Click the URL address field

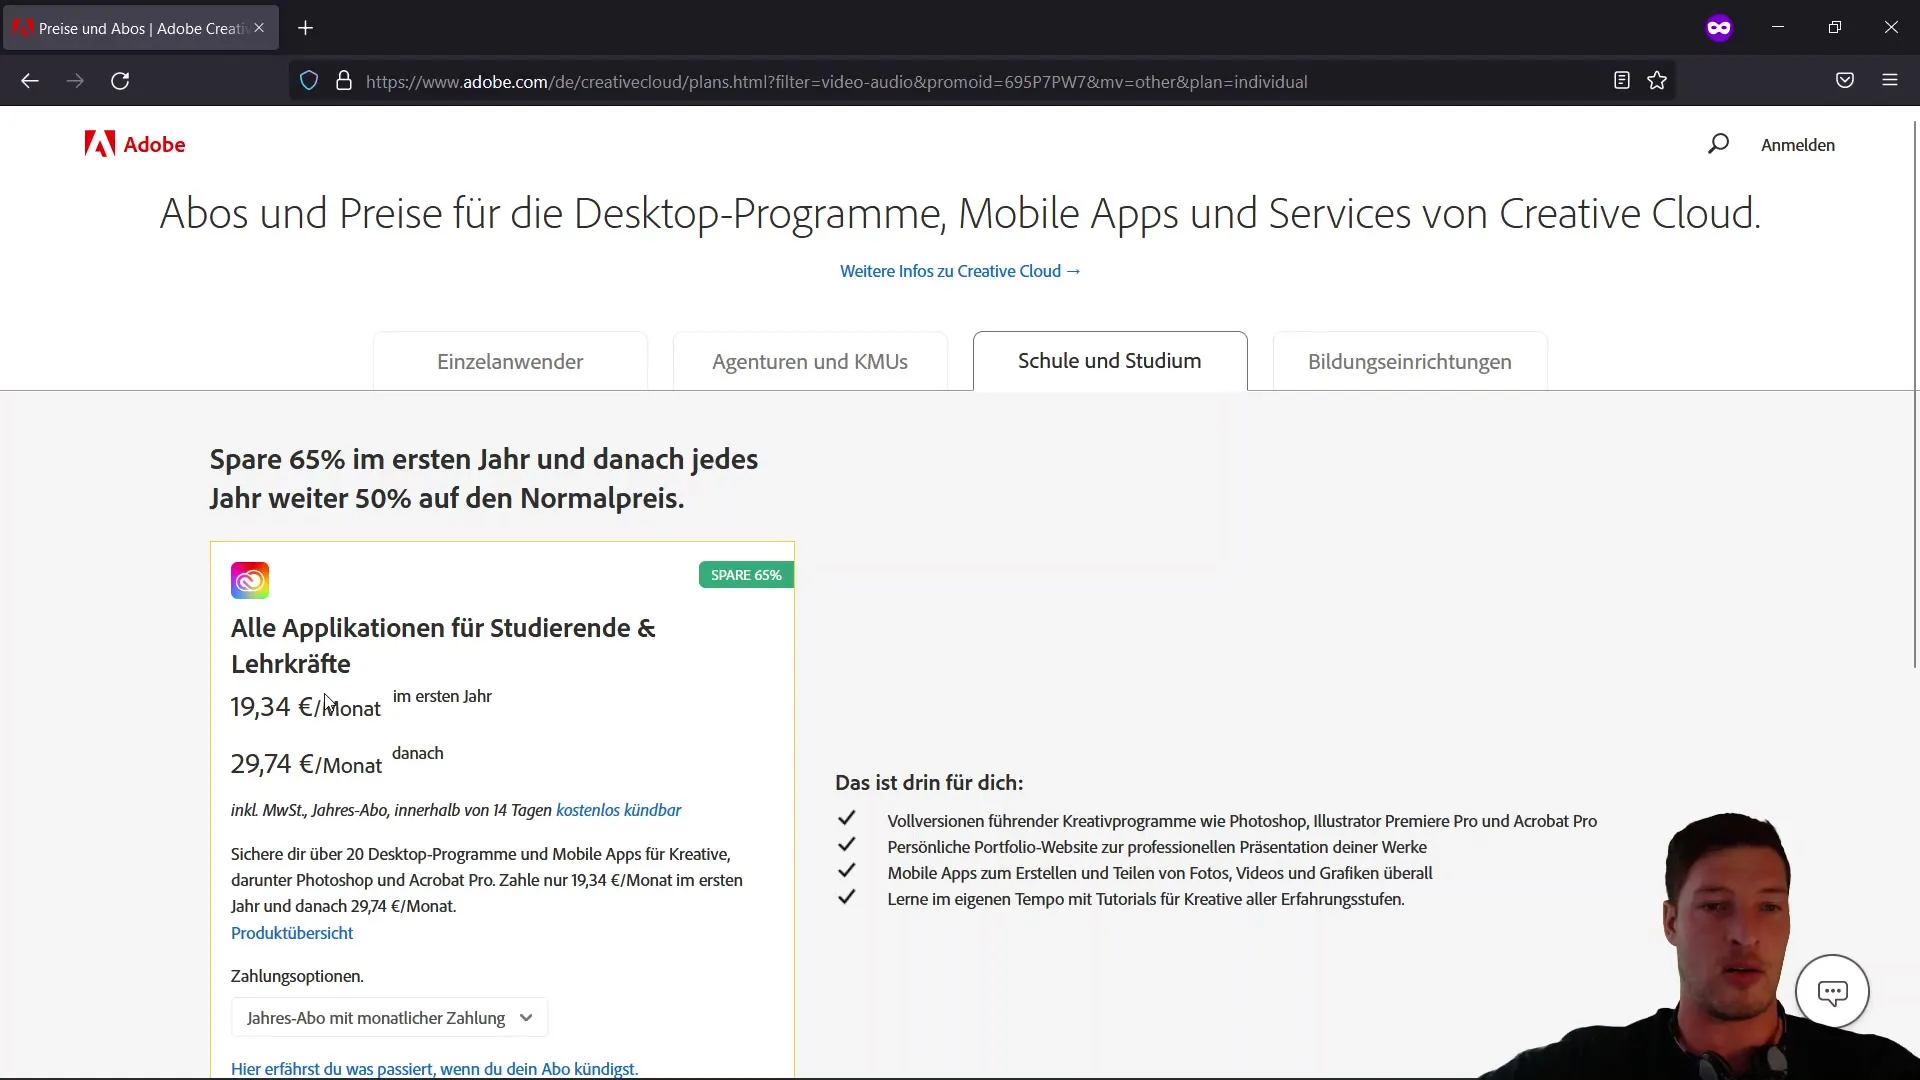(x=980, y=81)
